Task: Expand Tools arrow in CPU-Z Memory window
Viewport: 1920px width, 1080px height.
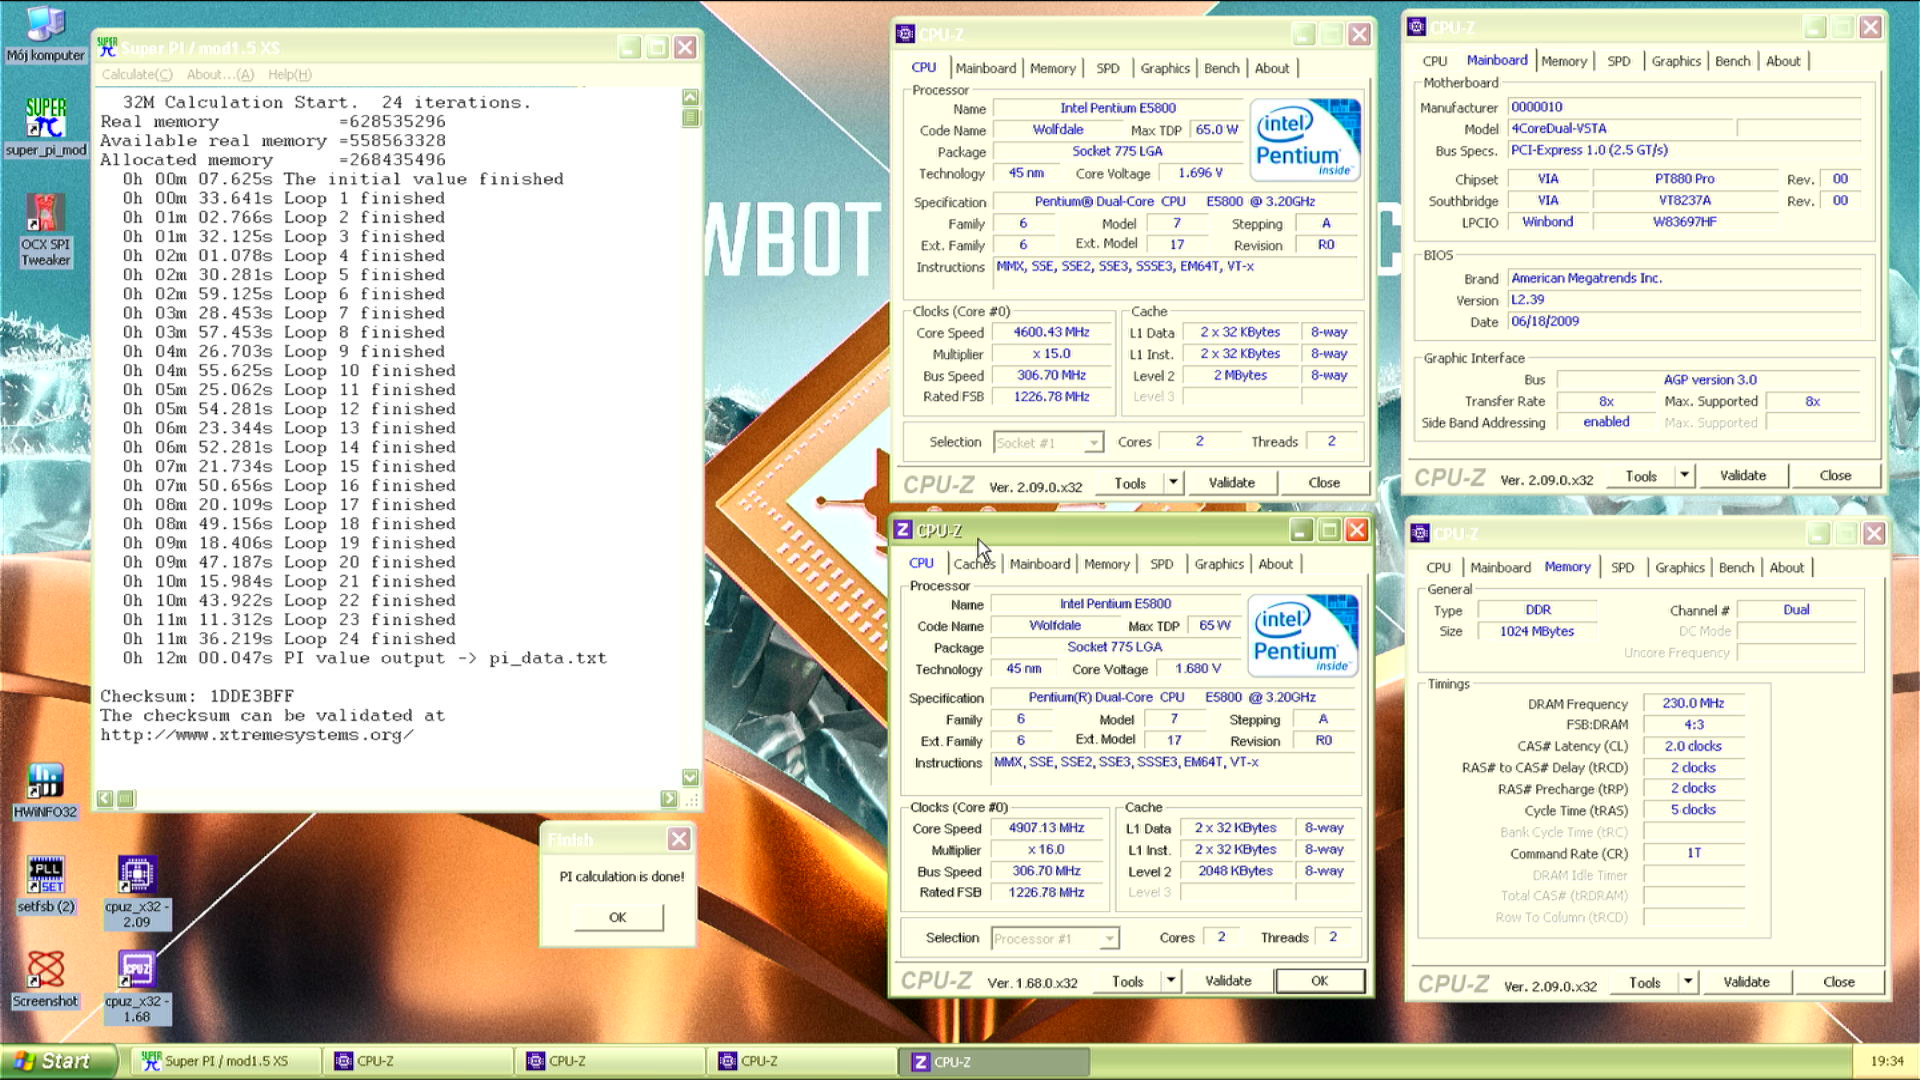Action: click(x=1688, y=982)
